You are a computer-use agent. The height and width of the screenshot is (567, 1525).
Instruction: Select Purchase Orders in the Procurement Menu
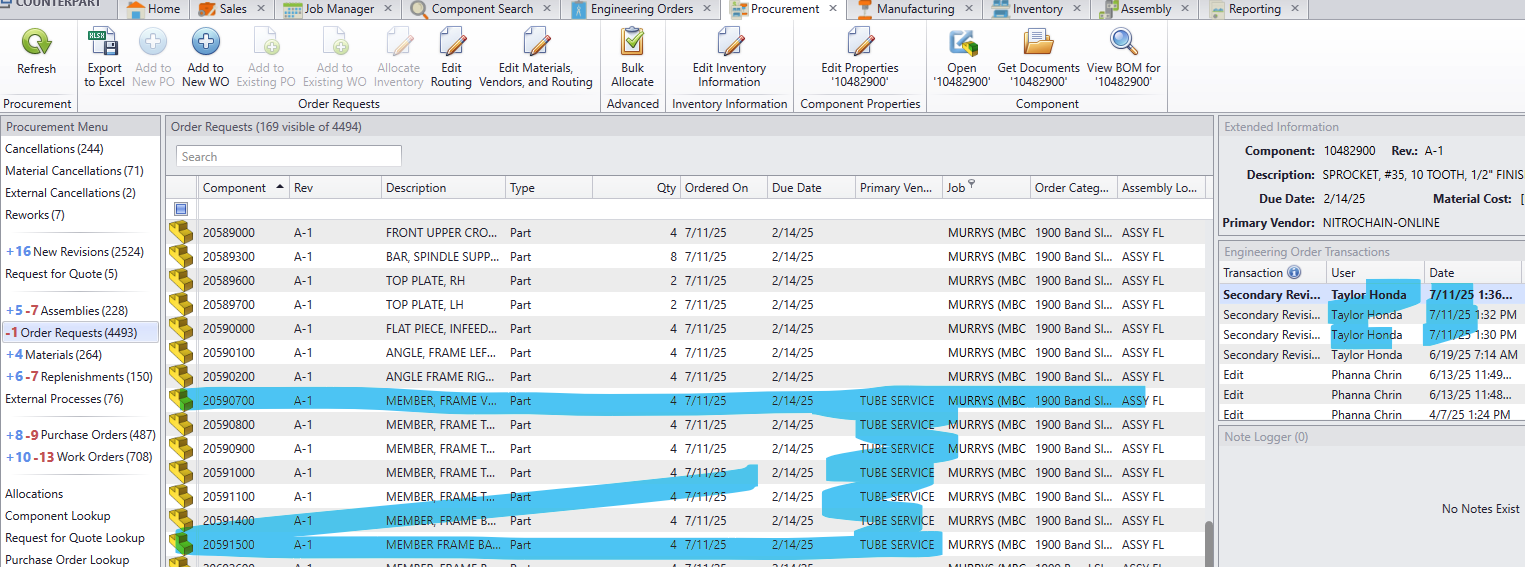98,435
